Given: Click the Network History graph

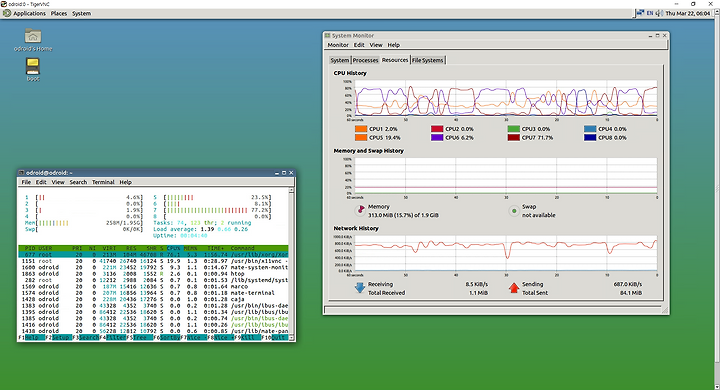Looking at the screenshot, I should point(506,254).
